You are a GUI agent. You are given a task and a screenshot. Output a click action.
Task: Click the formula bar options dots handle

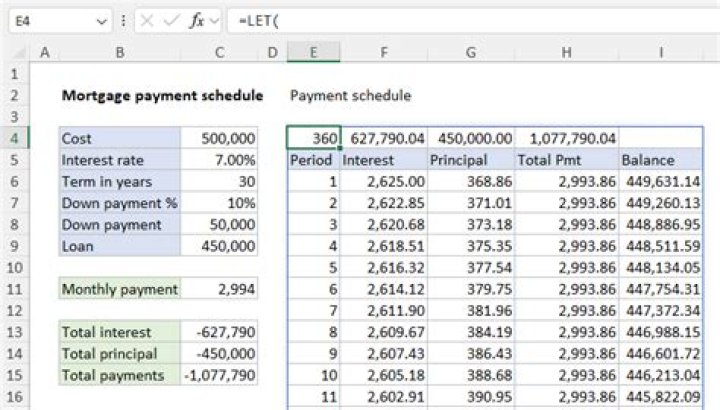click(123, 21)
